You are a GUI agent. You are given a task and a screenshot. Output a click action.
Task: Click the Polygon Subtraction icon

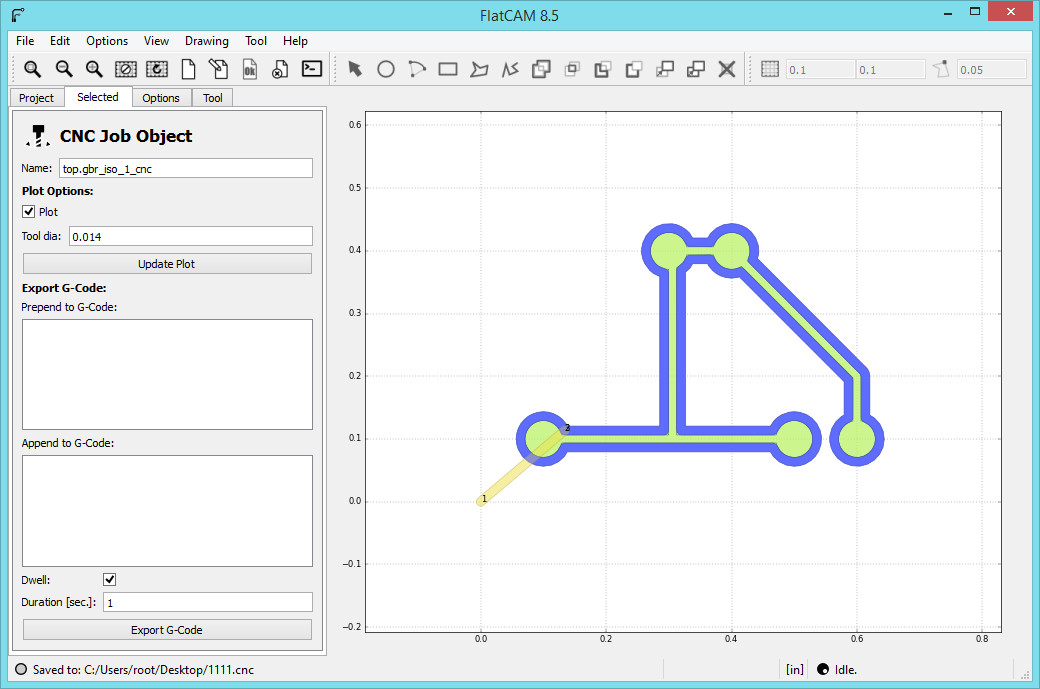tap(602, 69)
